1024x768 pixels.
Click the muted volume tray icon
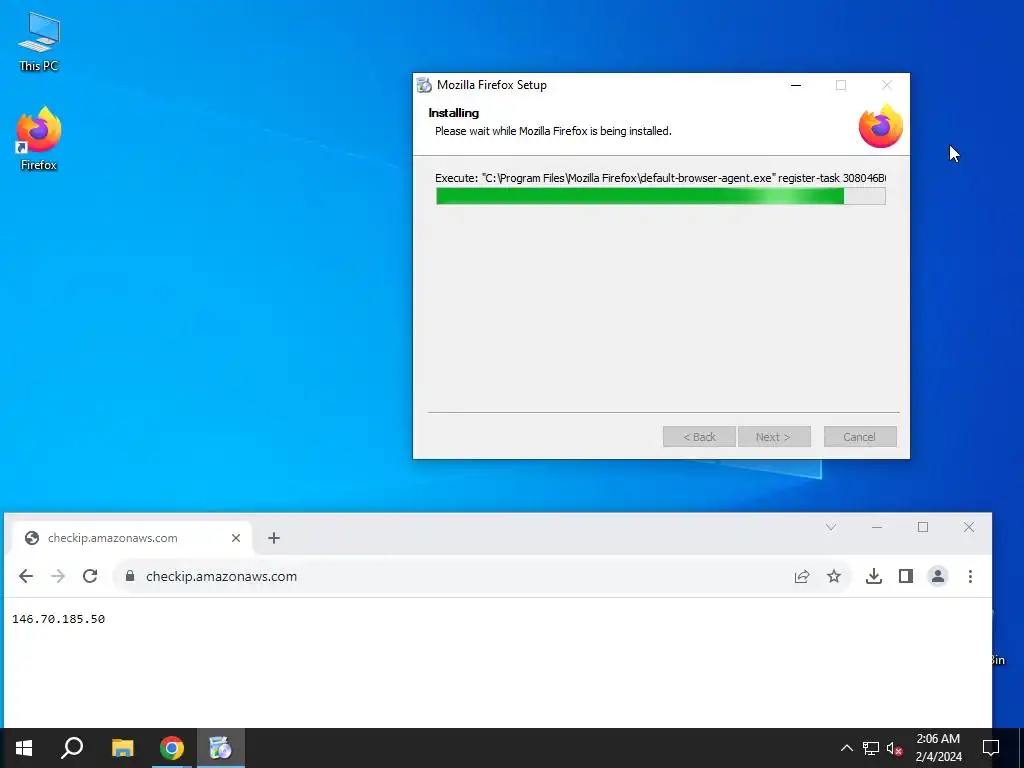click(895, 748)
